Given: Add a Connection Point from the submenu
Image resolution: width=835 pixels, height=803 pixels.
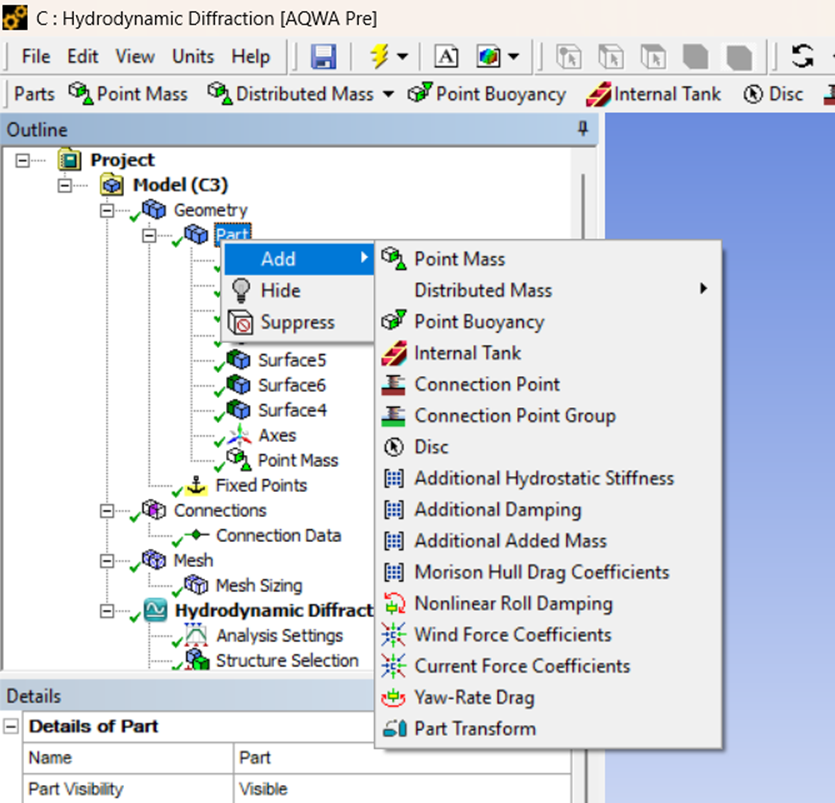Looking at the screenshot, I should (x=549, y=384).
